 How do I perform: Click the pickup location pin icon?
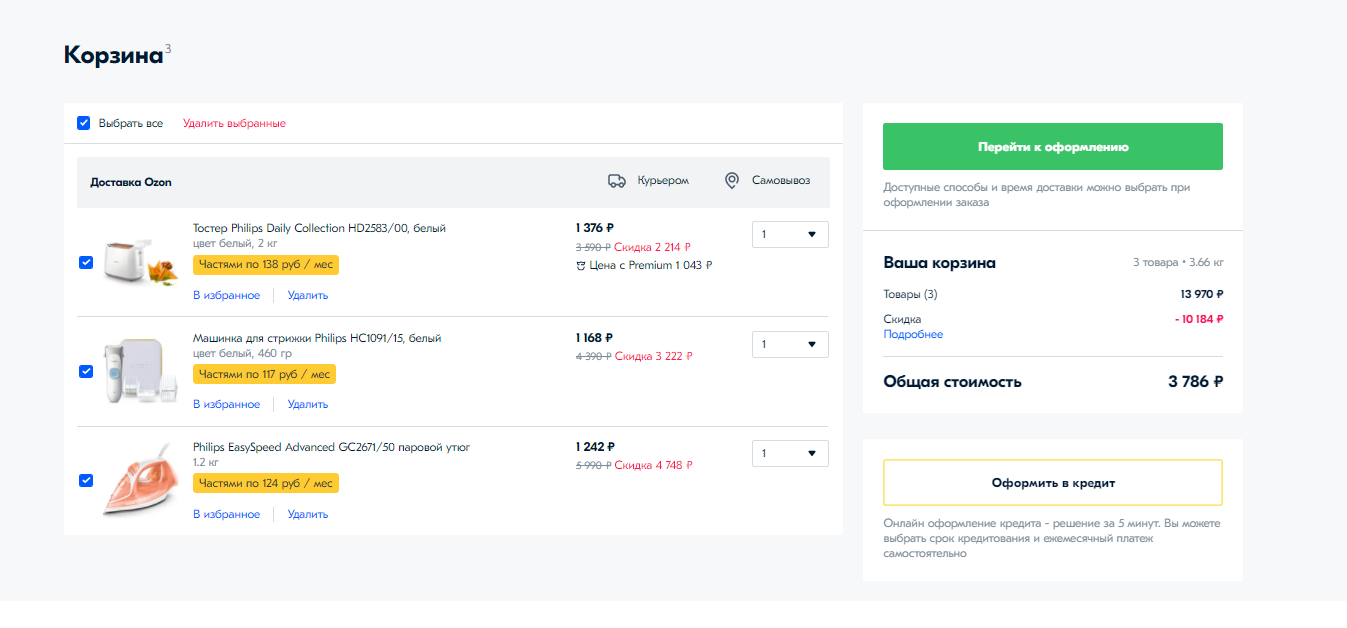[x=732, y=181]
